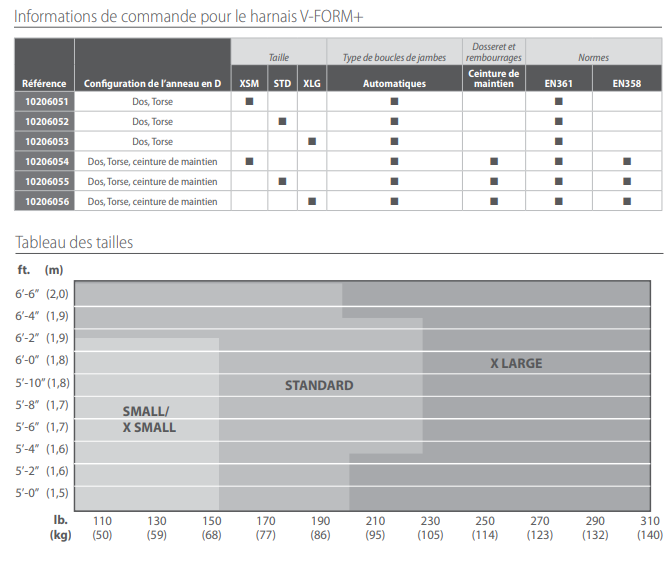The width and height of the screenshot is (671, 573).
Task: Click the 'ft. (m)' axis label
Action: point(40,270)
